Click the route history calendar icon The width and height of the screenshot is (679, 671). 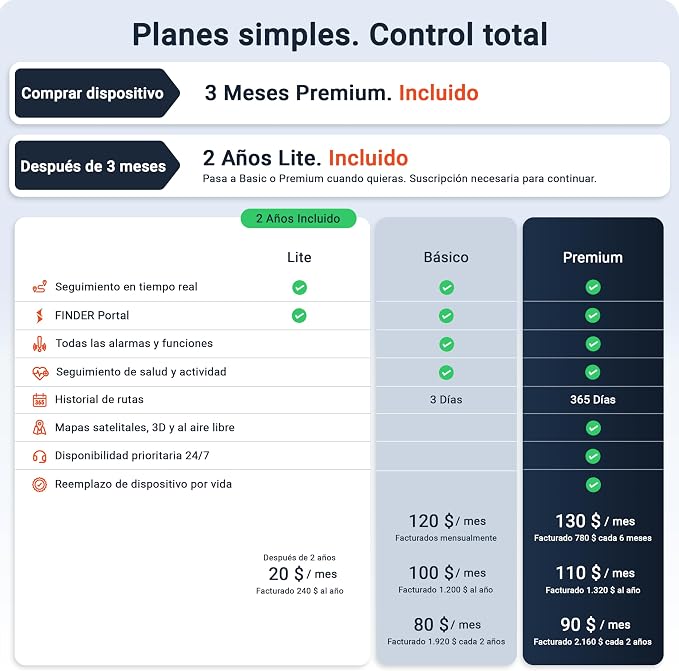(39, 400)
